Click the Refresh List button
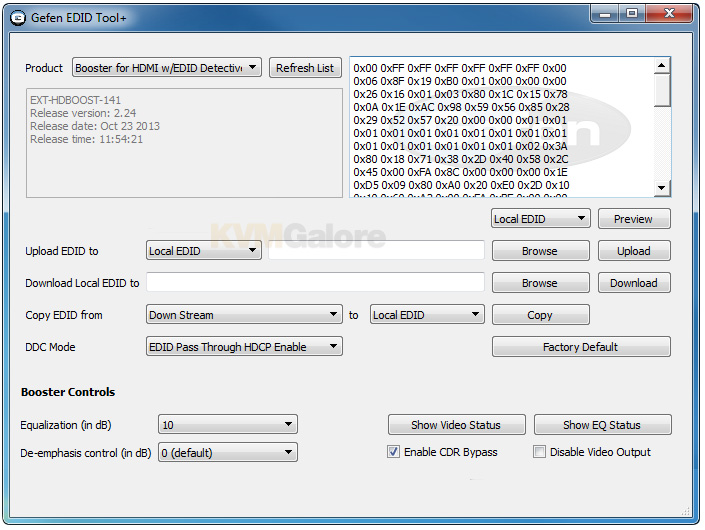This screenshot has width=705, height=530. pyautogui.click(x=305, y=68)
